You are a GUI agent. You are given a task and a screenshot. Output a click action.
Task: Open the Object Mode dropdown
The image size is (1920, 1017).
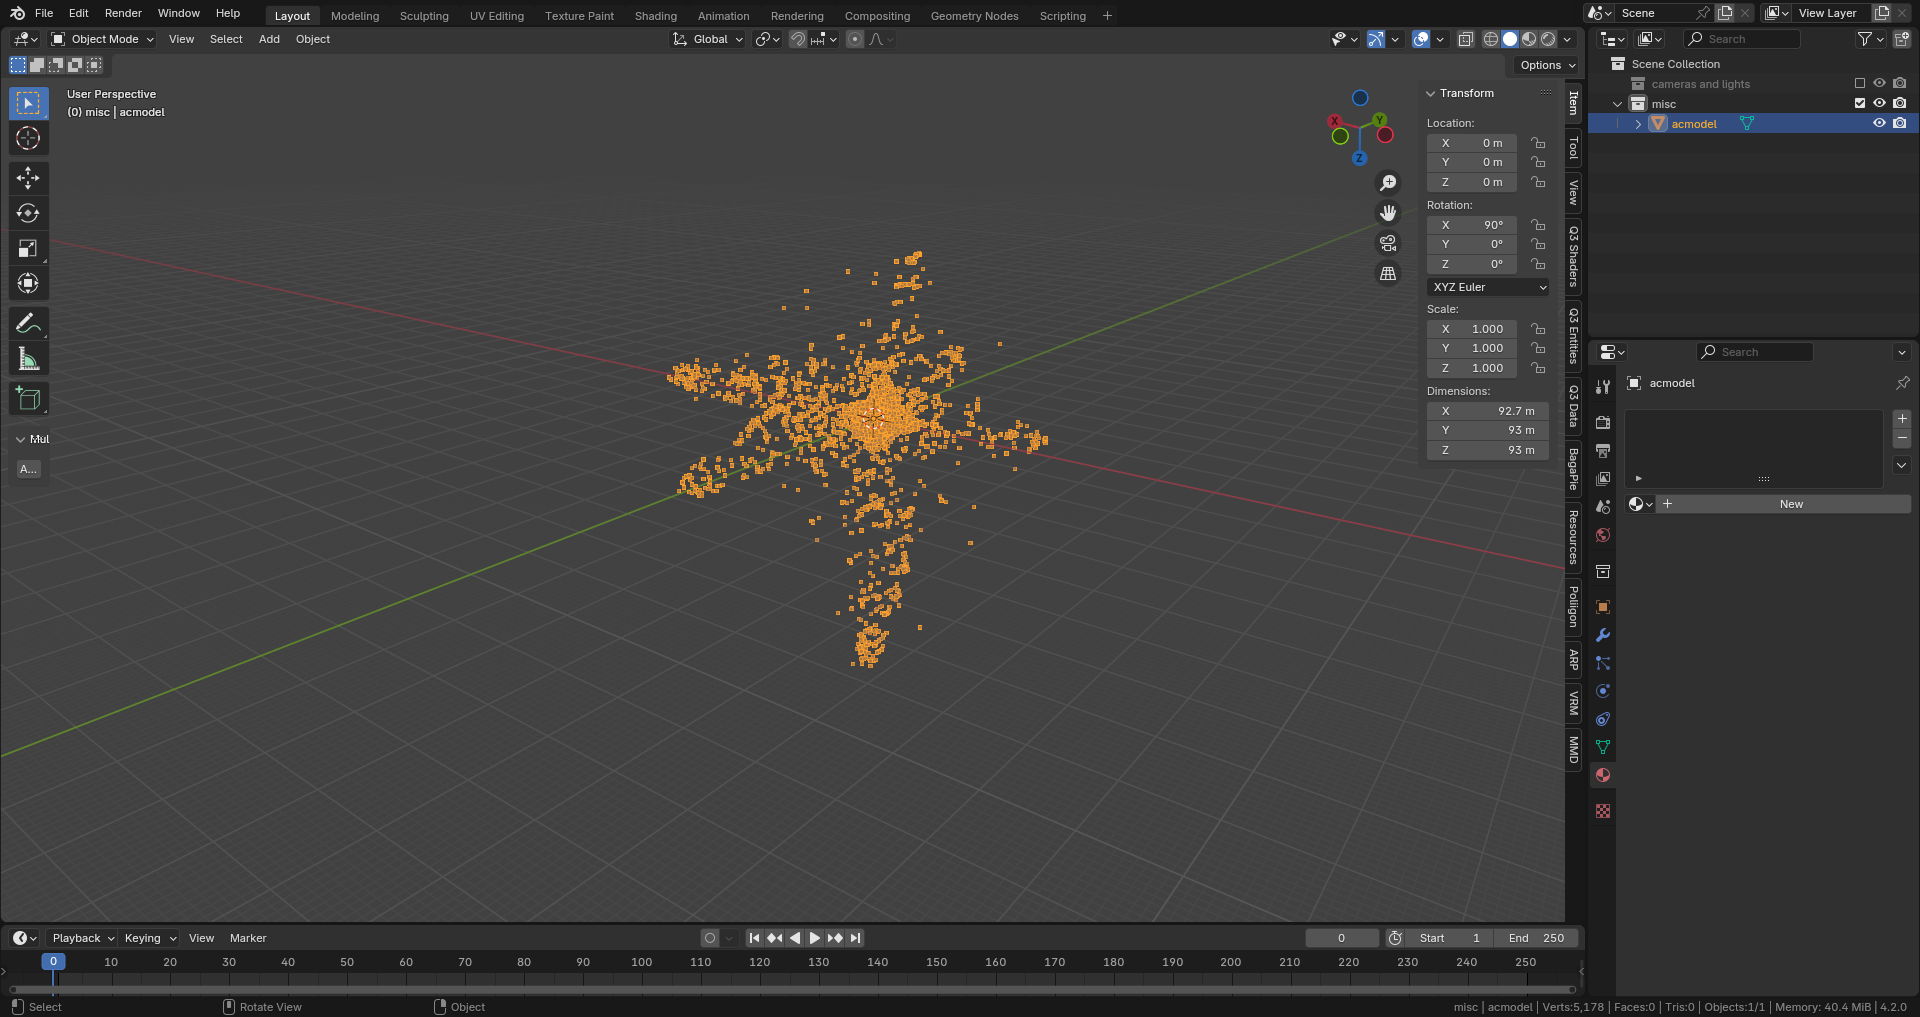click(x=103, y=39)
